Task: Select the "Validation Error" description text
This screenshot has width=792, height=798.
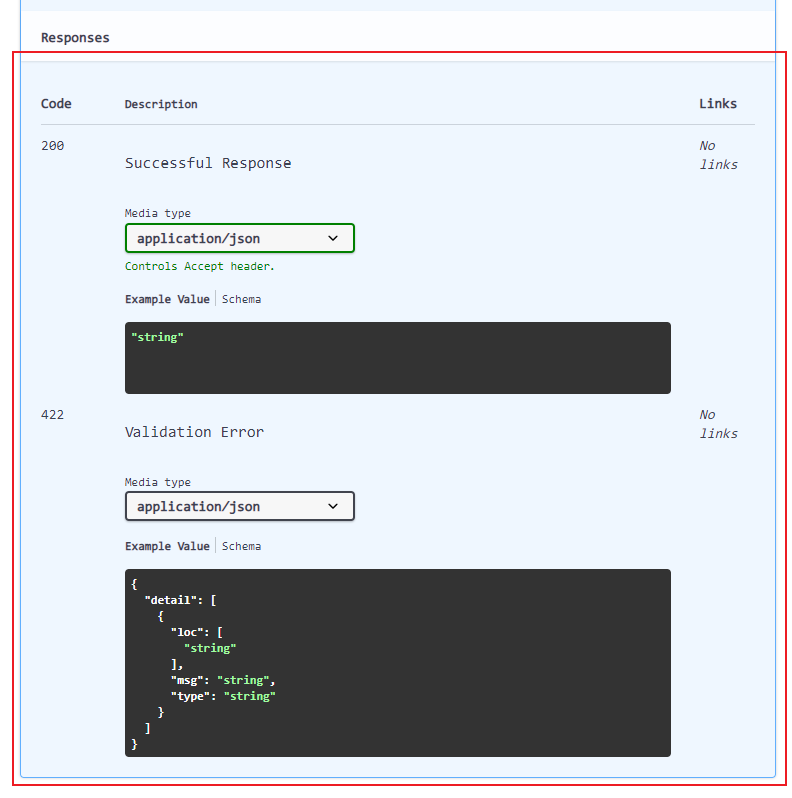Action: [x=194, y=432]
